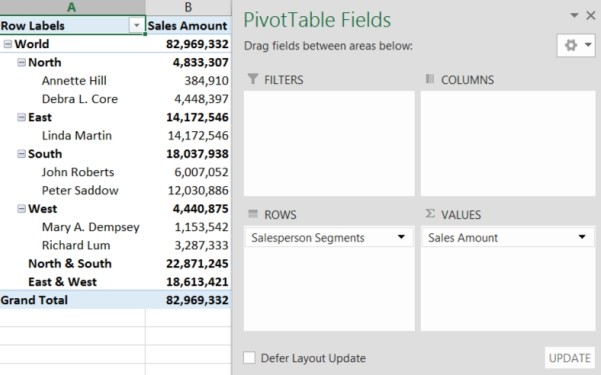Open the PivotTable Fields tools gear menu
This screenshot has height=375, width=601.
[576, 45]
